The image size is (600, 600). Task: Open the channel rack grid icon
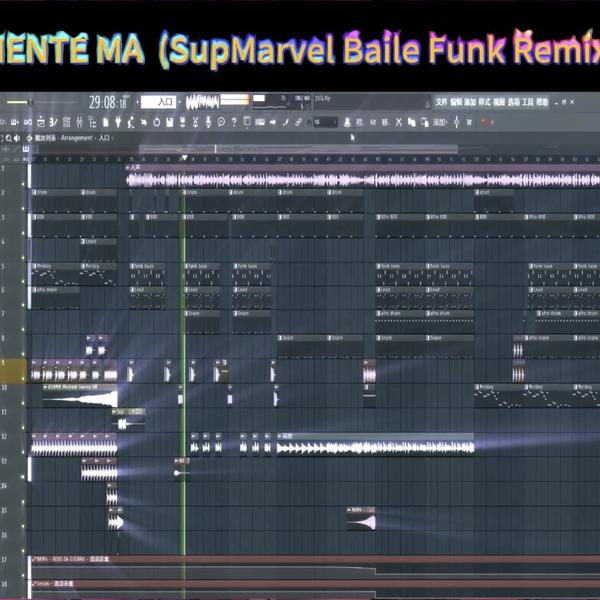click(66, 122)
